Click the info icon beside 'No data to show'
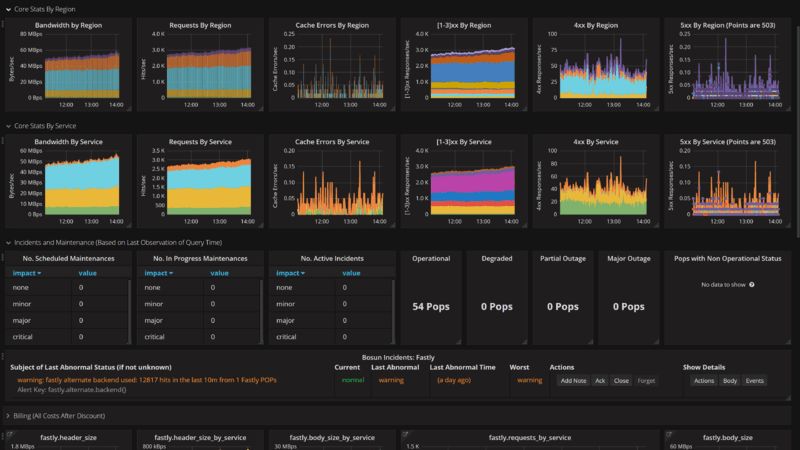Screen dimensions: 800x450 tap(751, 285)
